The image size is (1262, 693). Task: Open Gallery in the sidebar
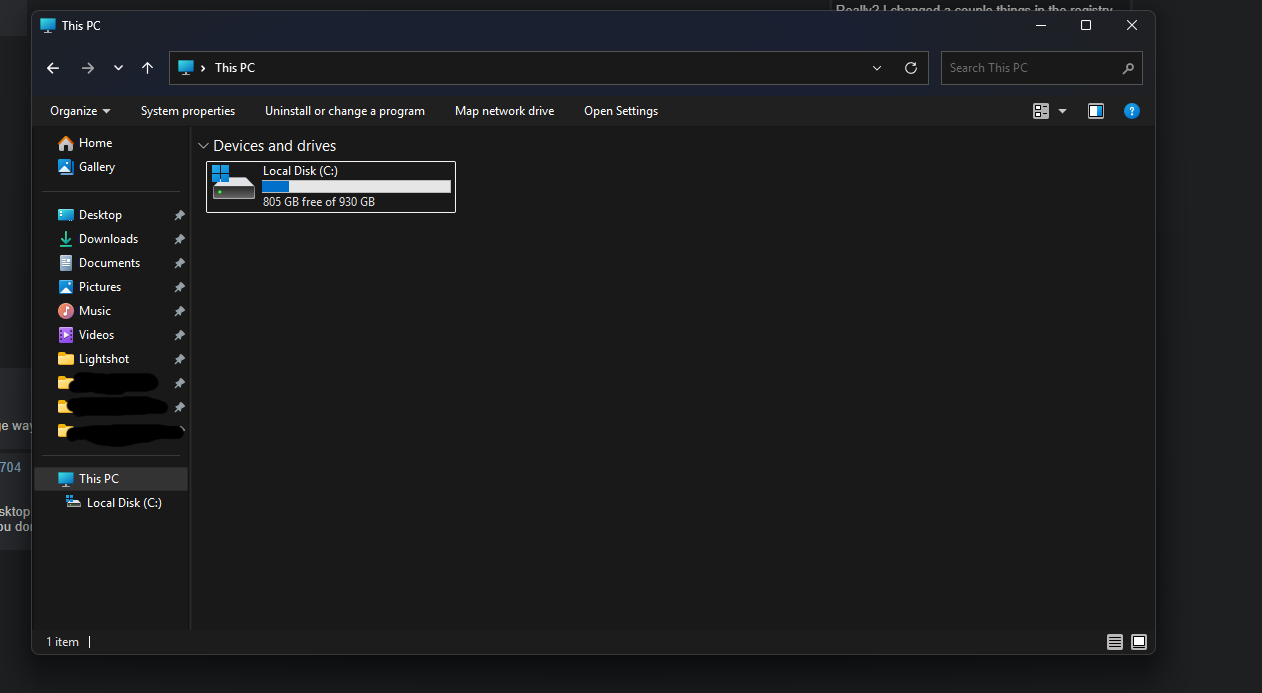tap(97, 167)
